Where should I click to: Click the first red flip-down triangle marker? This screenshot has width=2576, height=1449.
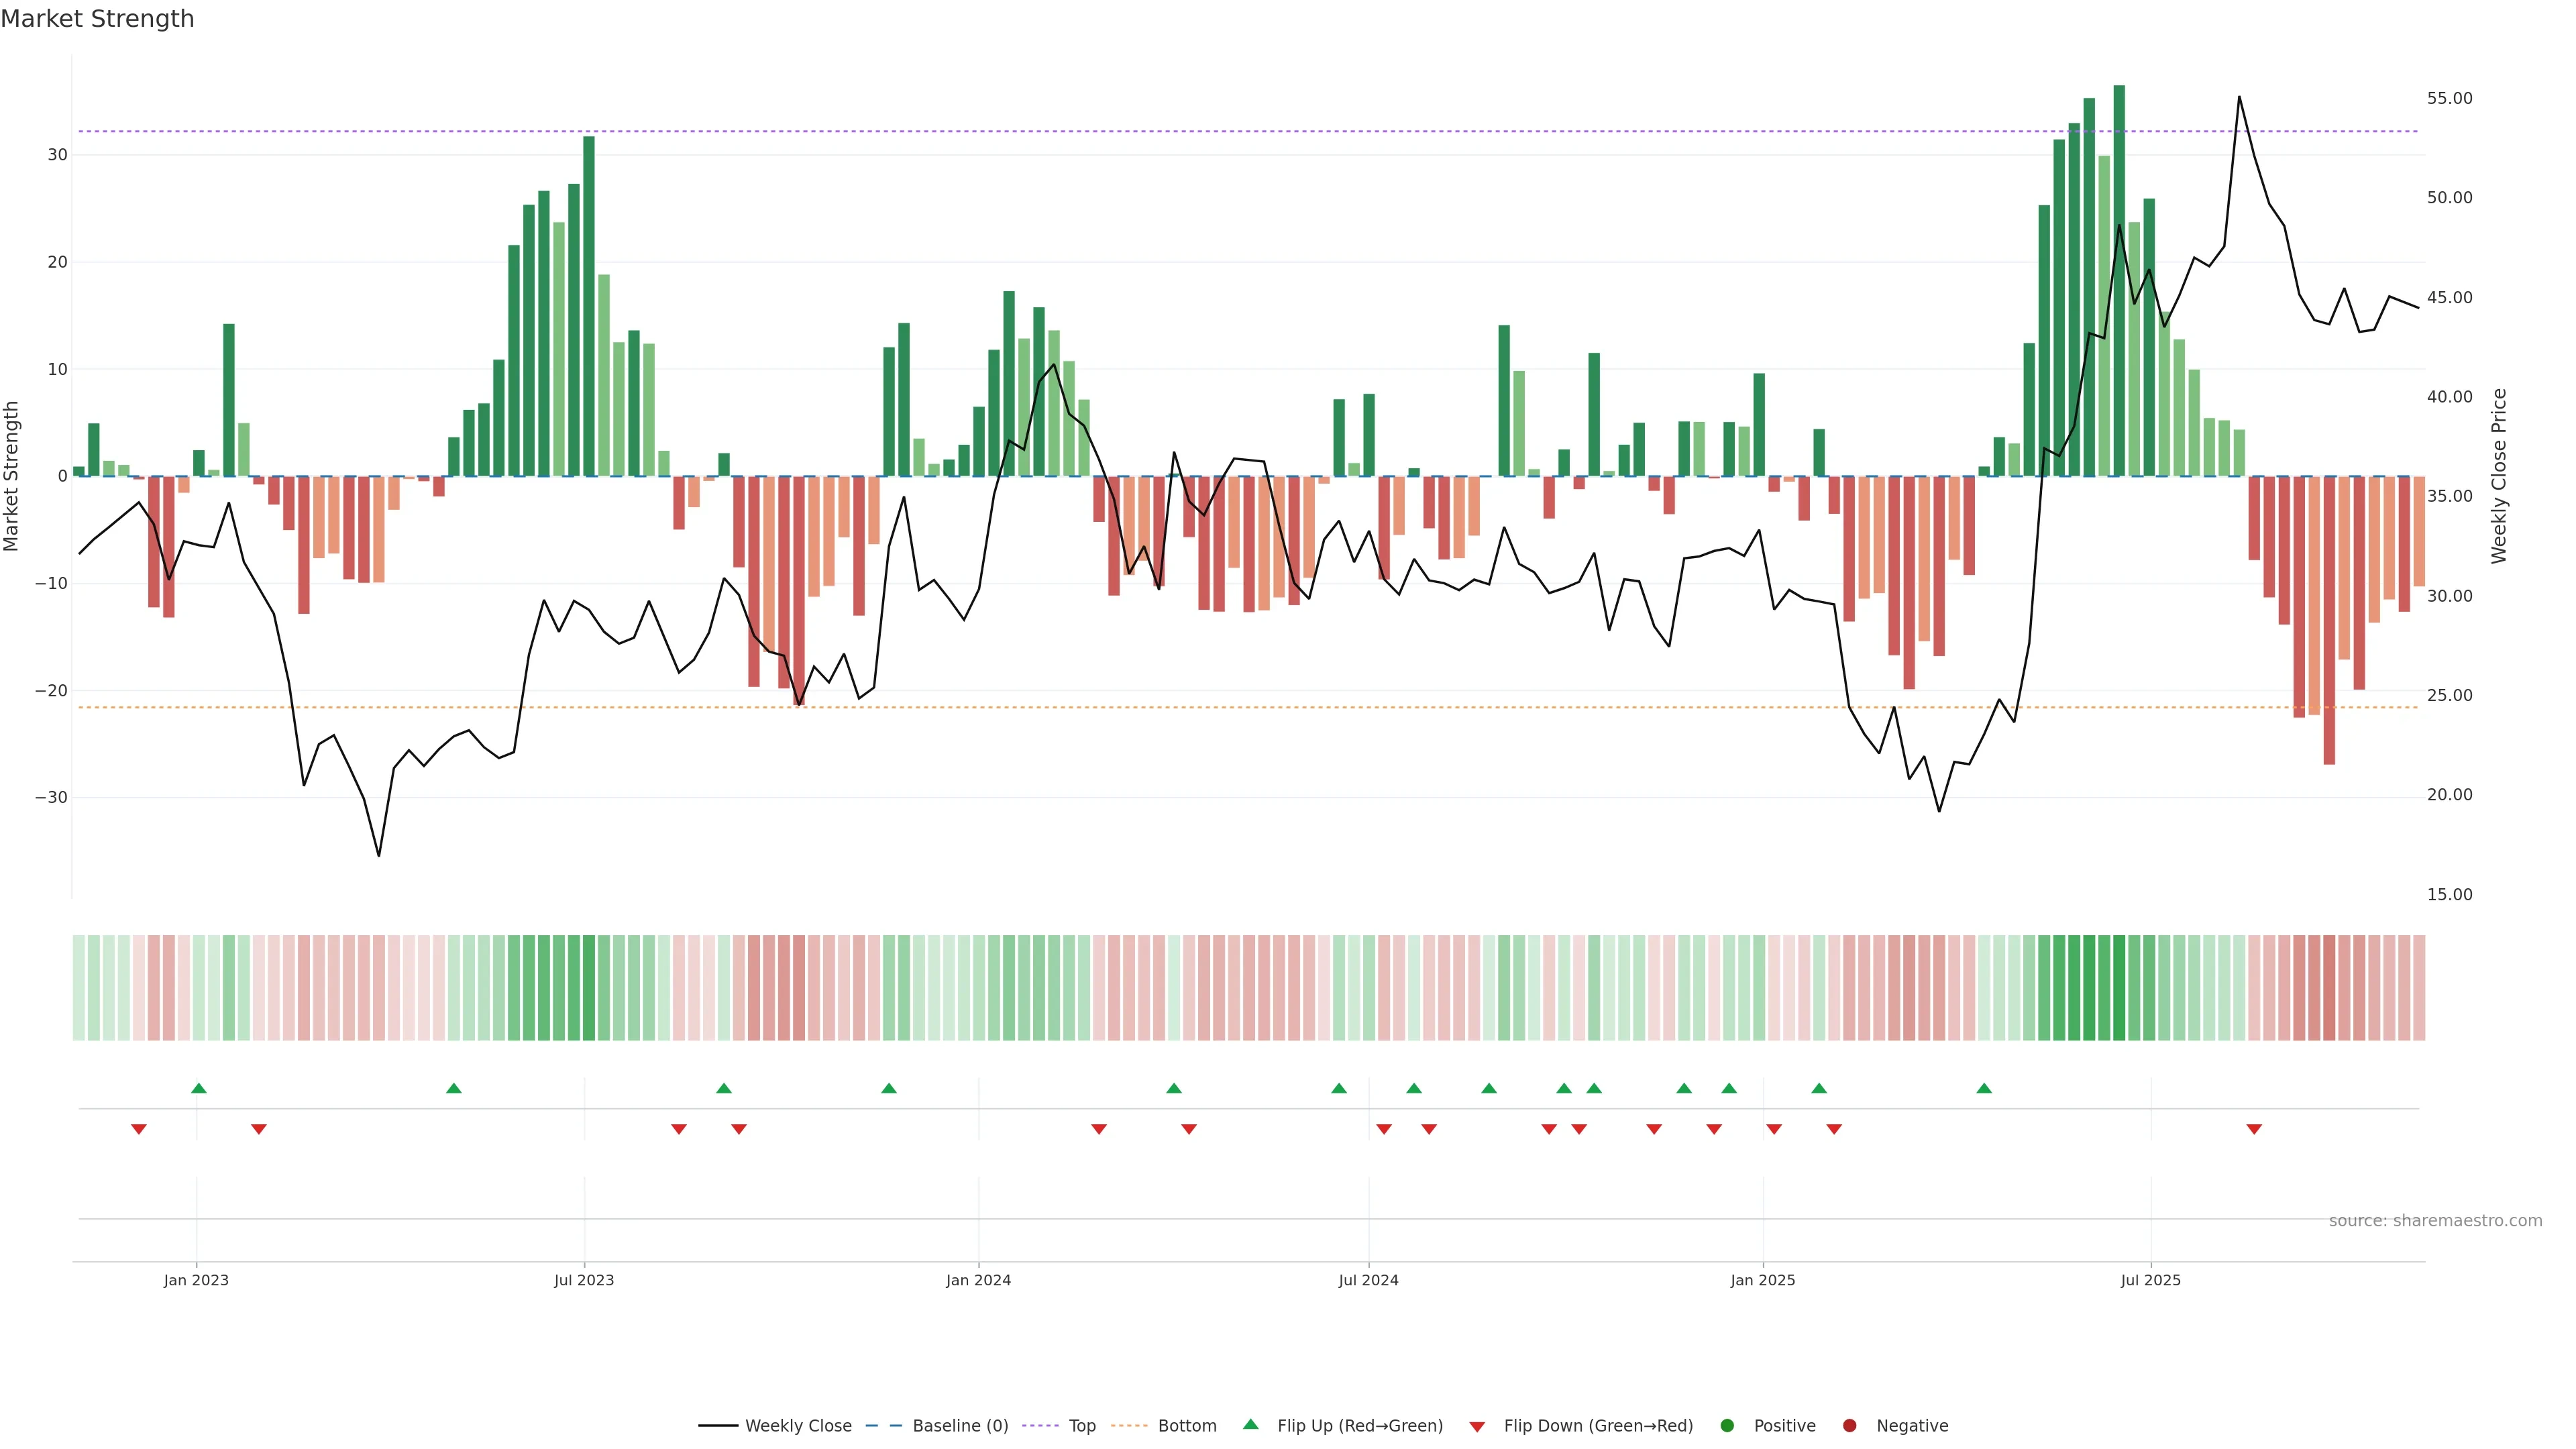(x=139, y=1129)
